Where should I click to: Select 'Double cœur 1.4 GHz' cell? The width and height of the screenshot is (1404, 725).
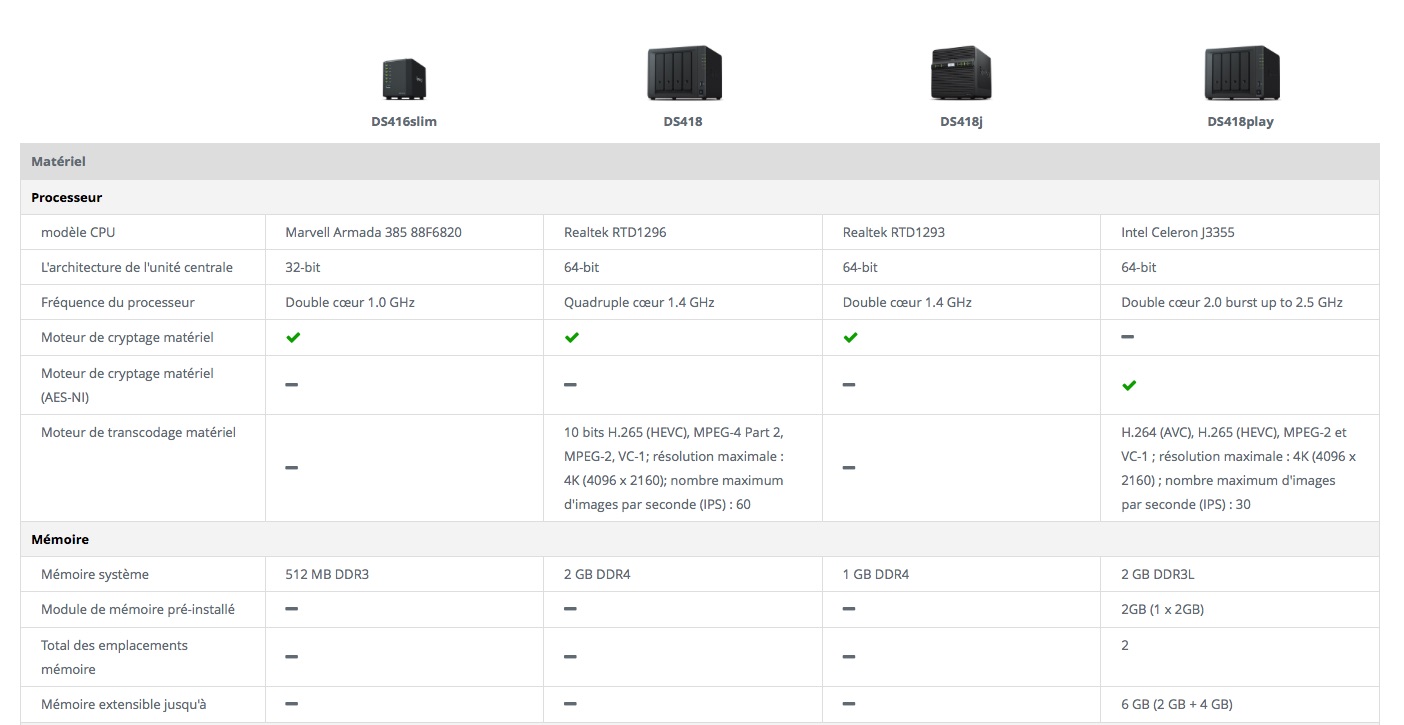click(907, 302)
